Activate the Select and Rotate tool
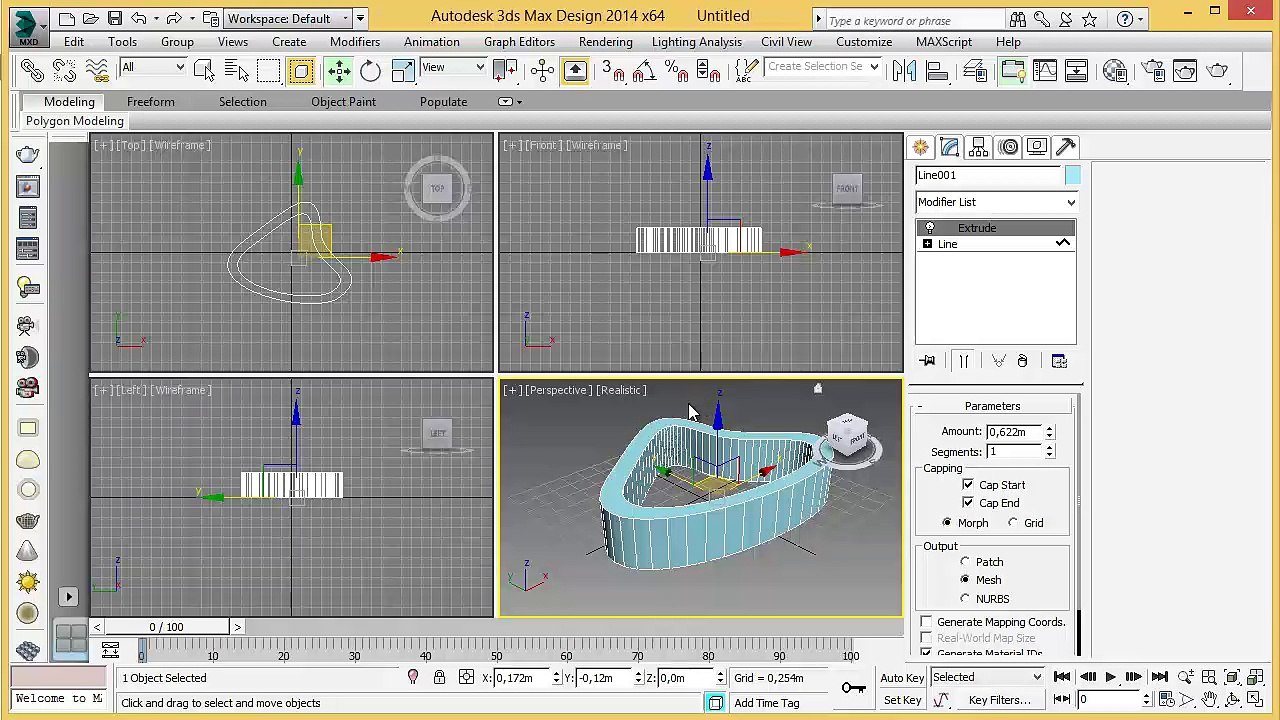 (x=371, y=70)
